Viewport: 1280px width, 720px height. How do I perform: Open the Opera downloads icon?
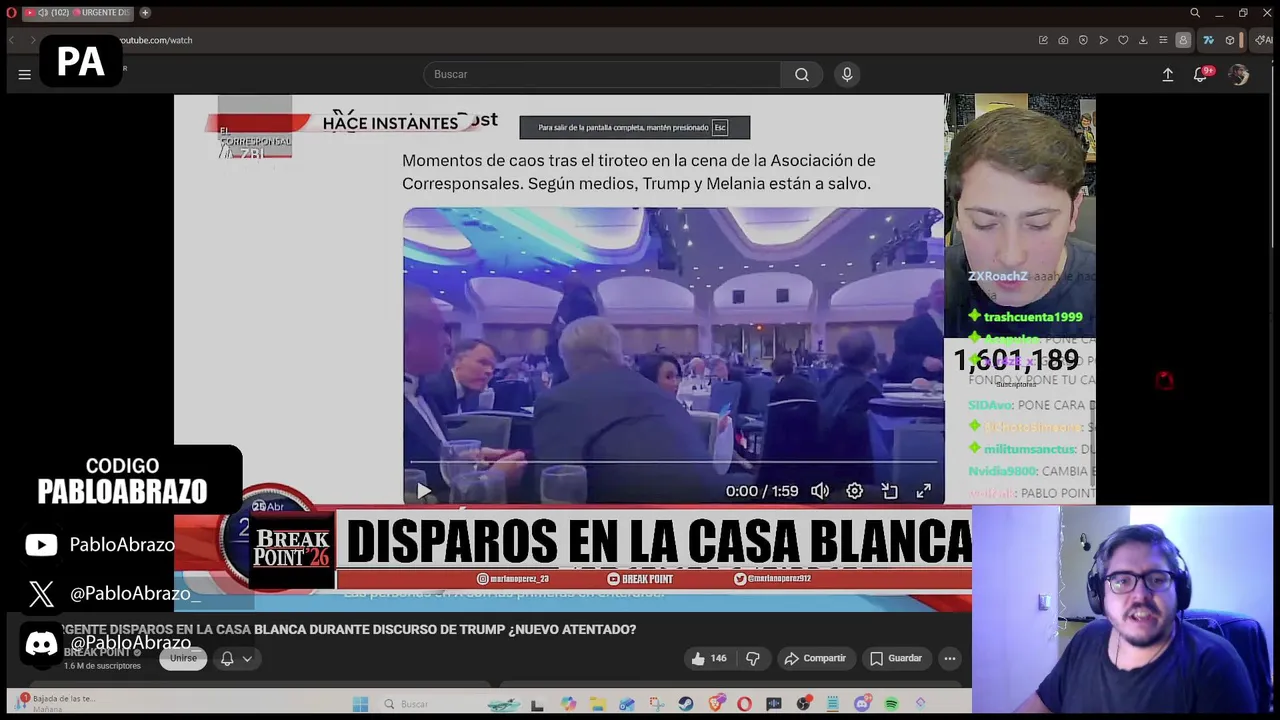(1143, 40)
